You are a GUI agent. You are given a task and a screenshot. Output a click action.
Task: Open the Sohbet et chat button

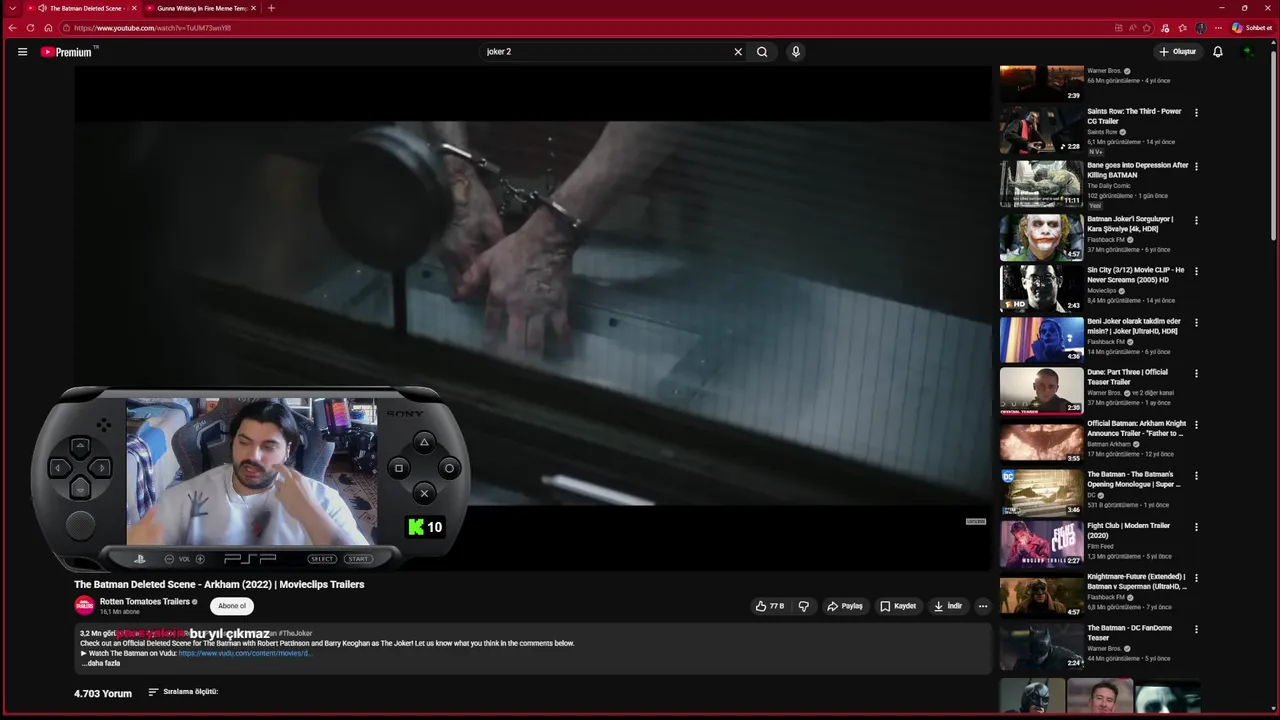coord(1252,28)
